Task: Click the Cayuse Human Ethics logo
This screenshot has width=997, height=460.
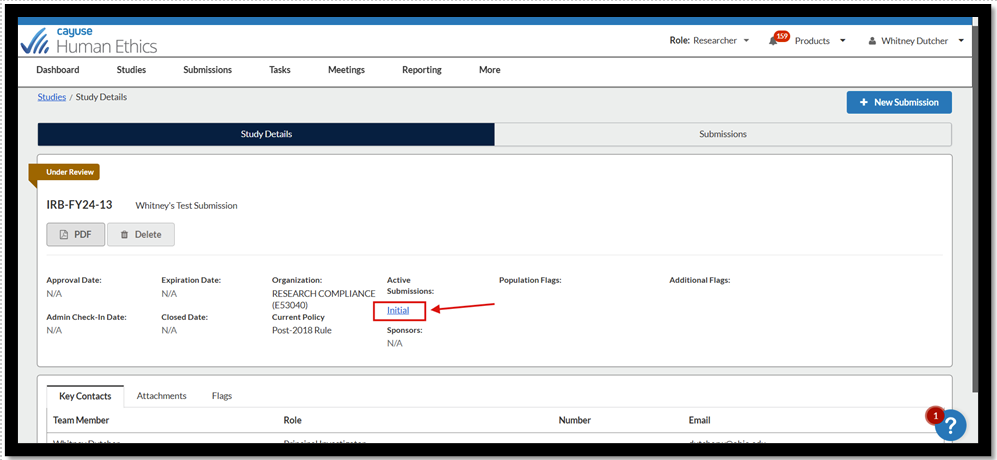Action: [88, 41]
